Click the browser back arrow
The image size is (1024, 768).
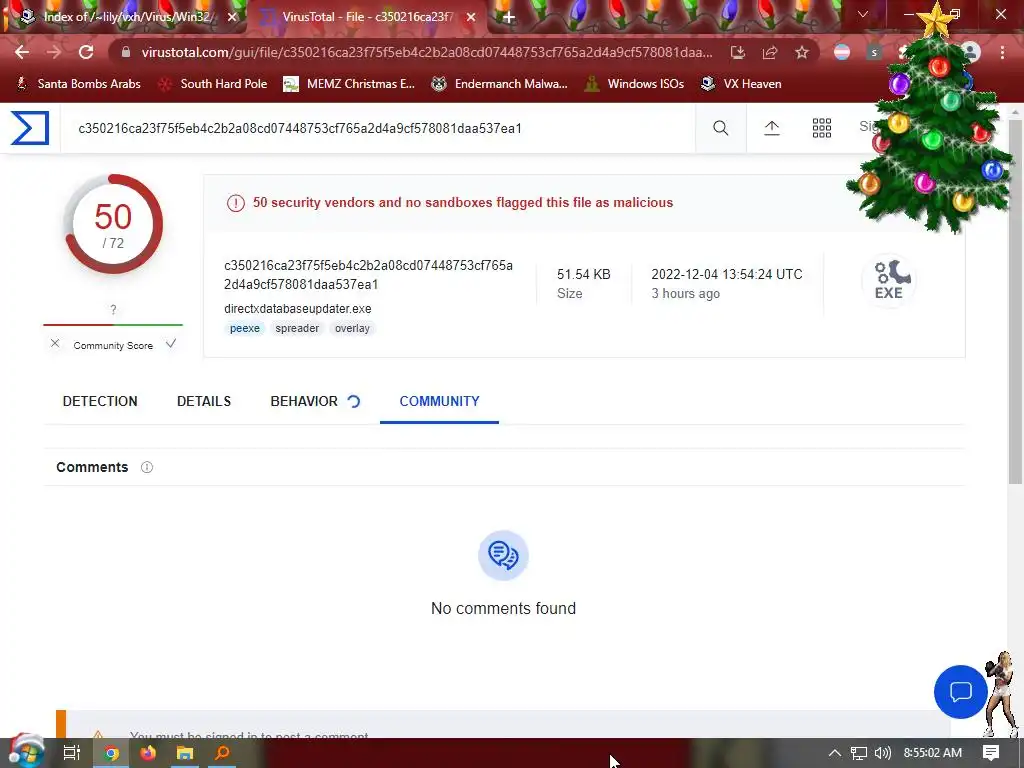tap(22, 52)
